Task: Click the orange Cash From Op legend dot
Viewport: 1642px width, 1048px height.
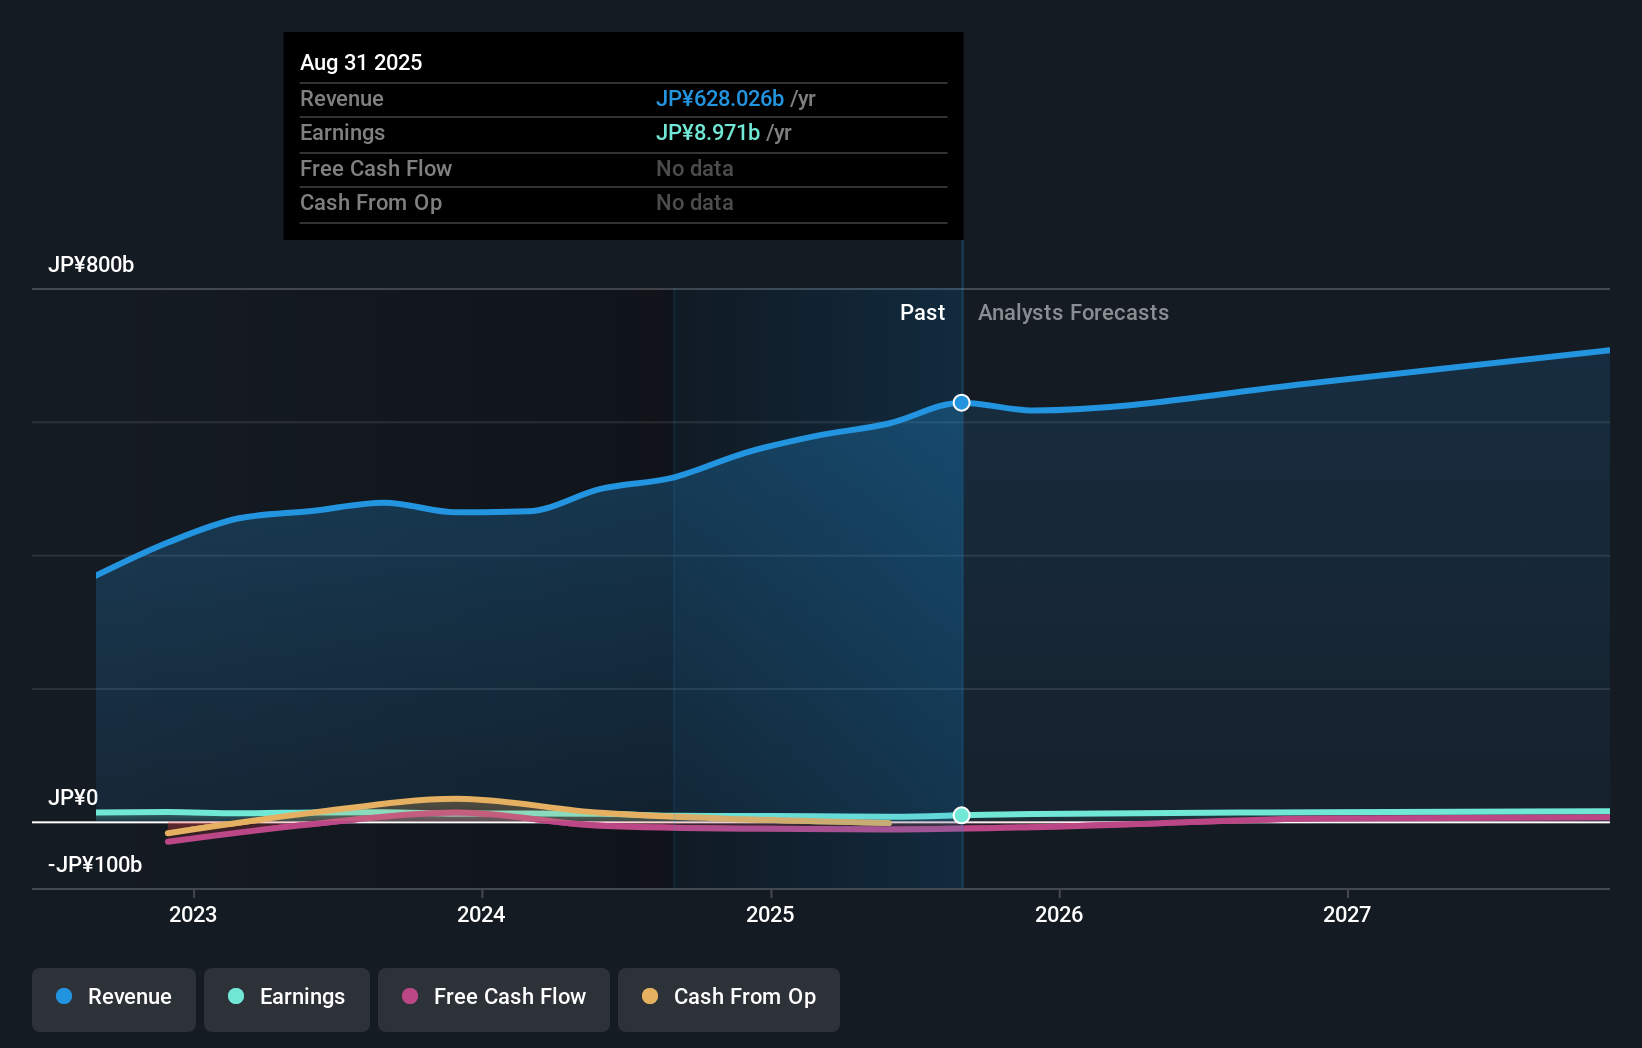Action: click(x=651, y=997)
